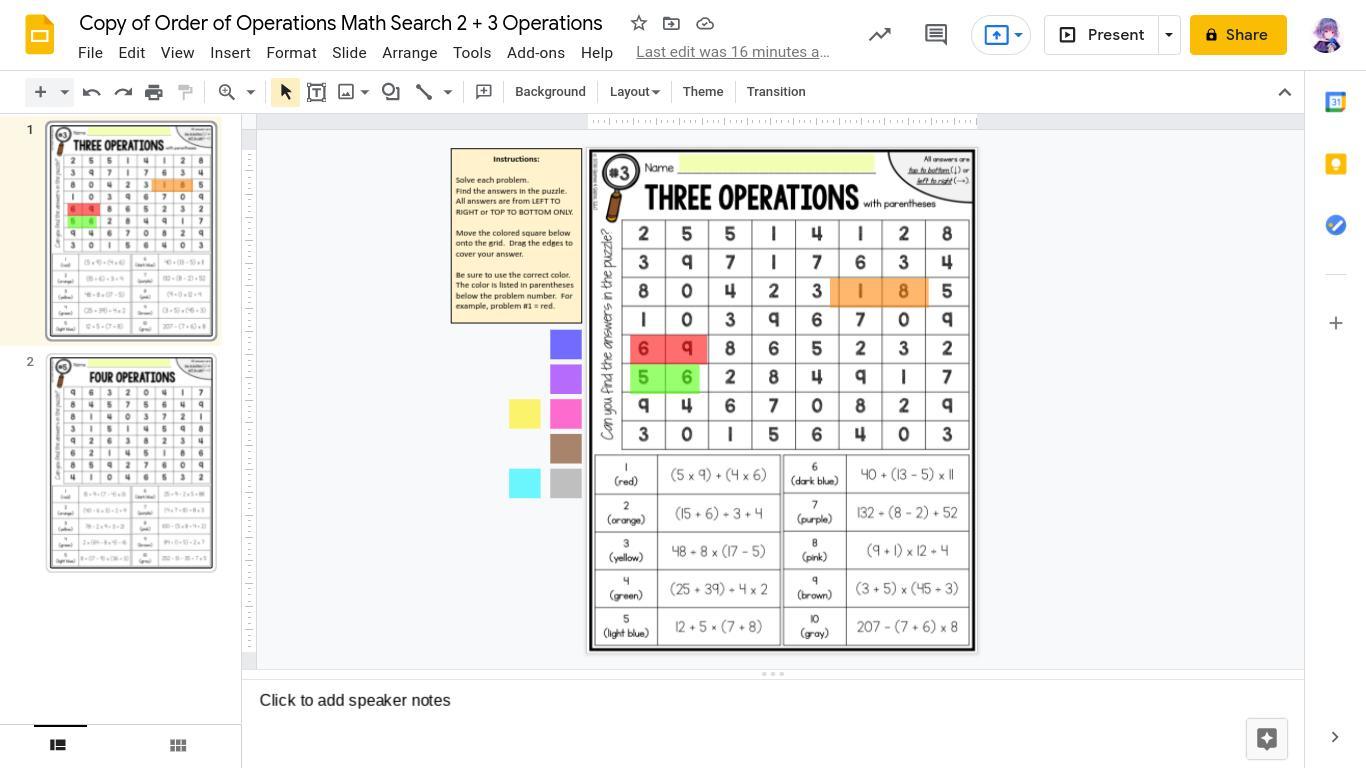Select the Three Operations slide thumbnail

pos(131,231)
